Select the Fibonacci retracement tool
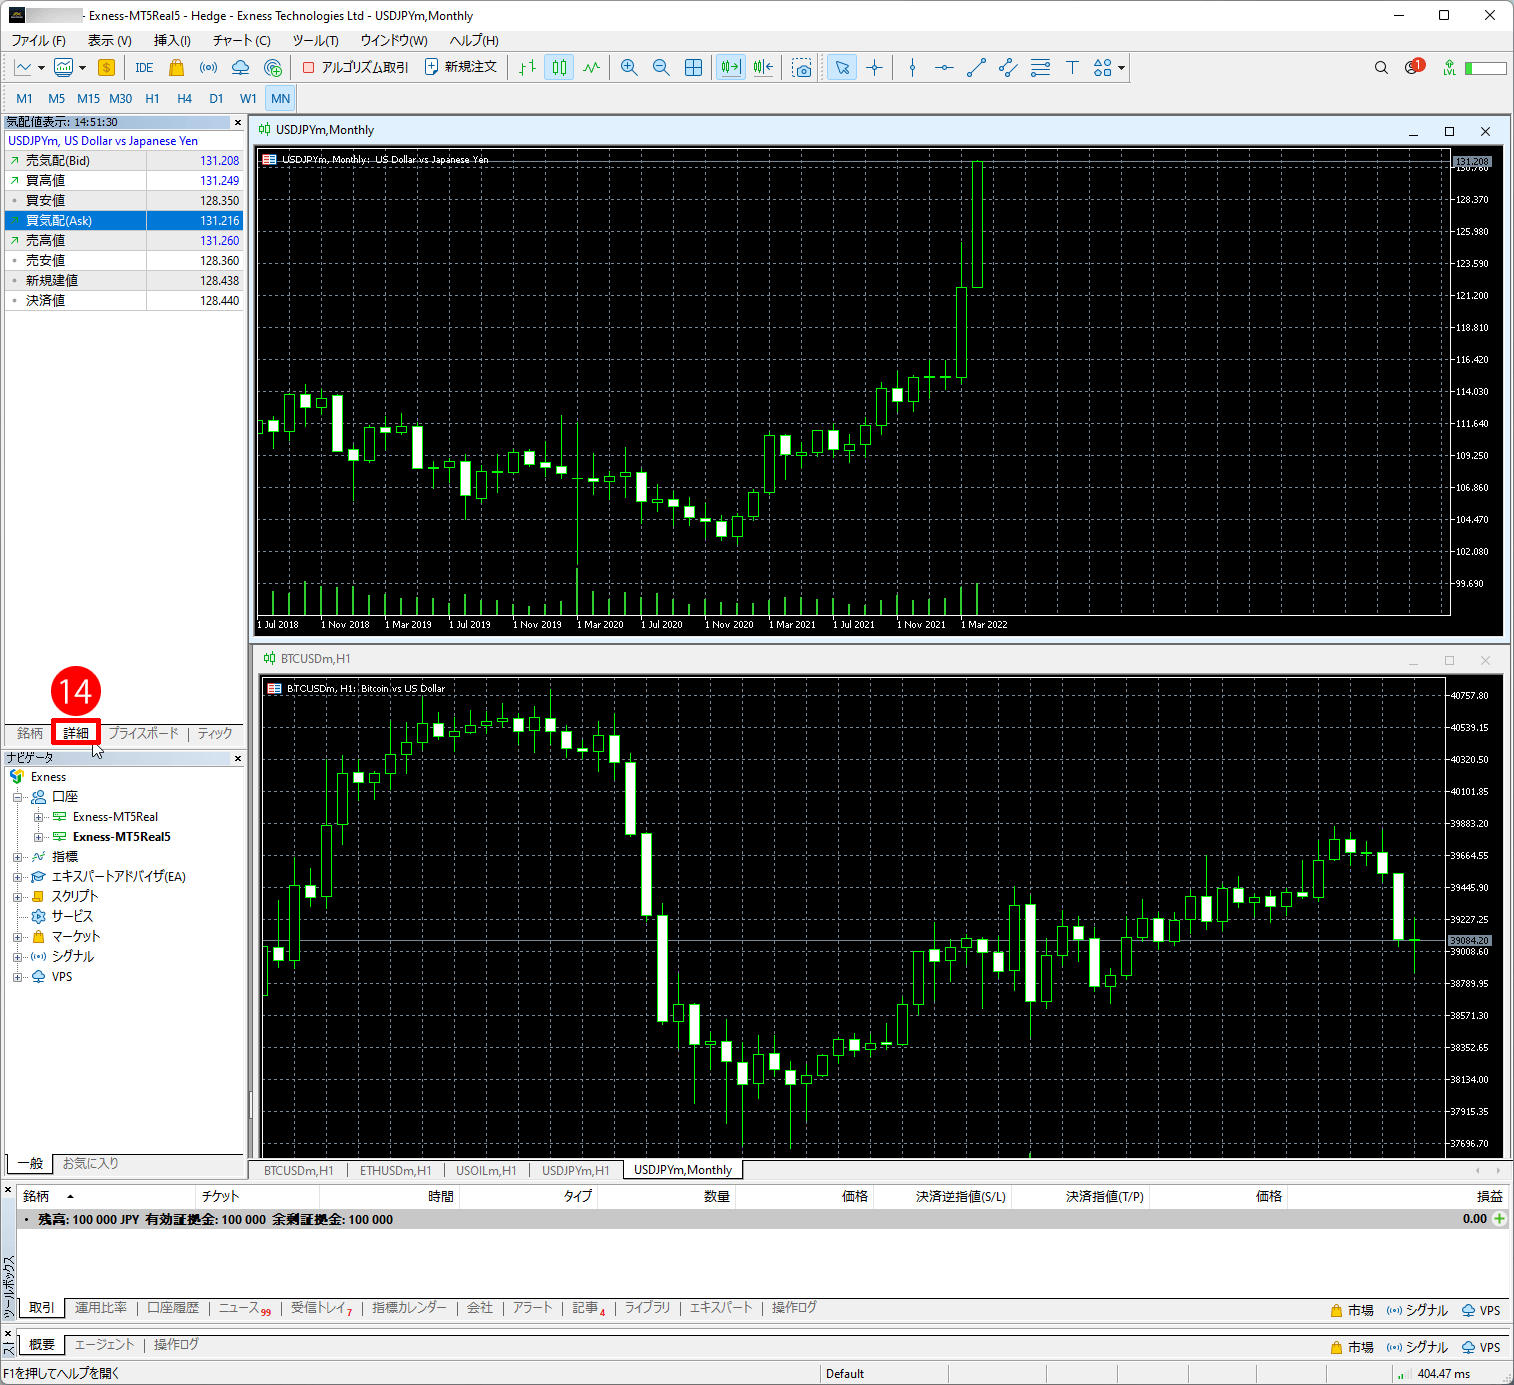 (1040, 68)
